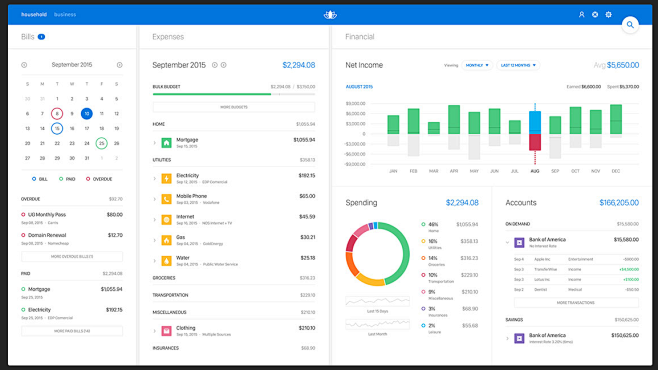The image size is (658, 370).
Task: Expand the Mortgage expense row
Action: point(154,143)
